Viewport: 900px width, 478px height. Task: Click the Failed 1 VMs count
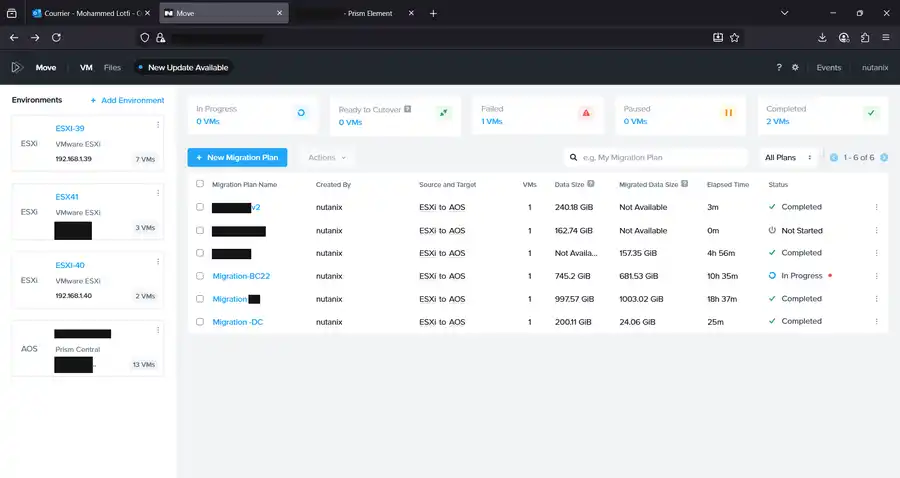click(x=491, y=121)
